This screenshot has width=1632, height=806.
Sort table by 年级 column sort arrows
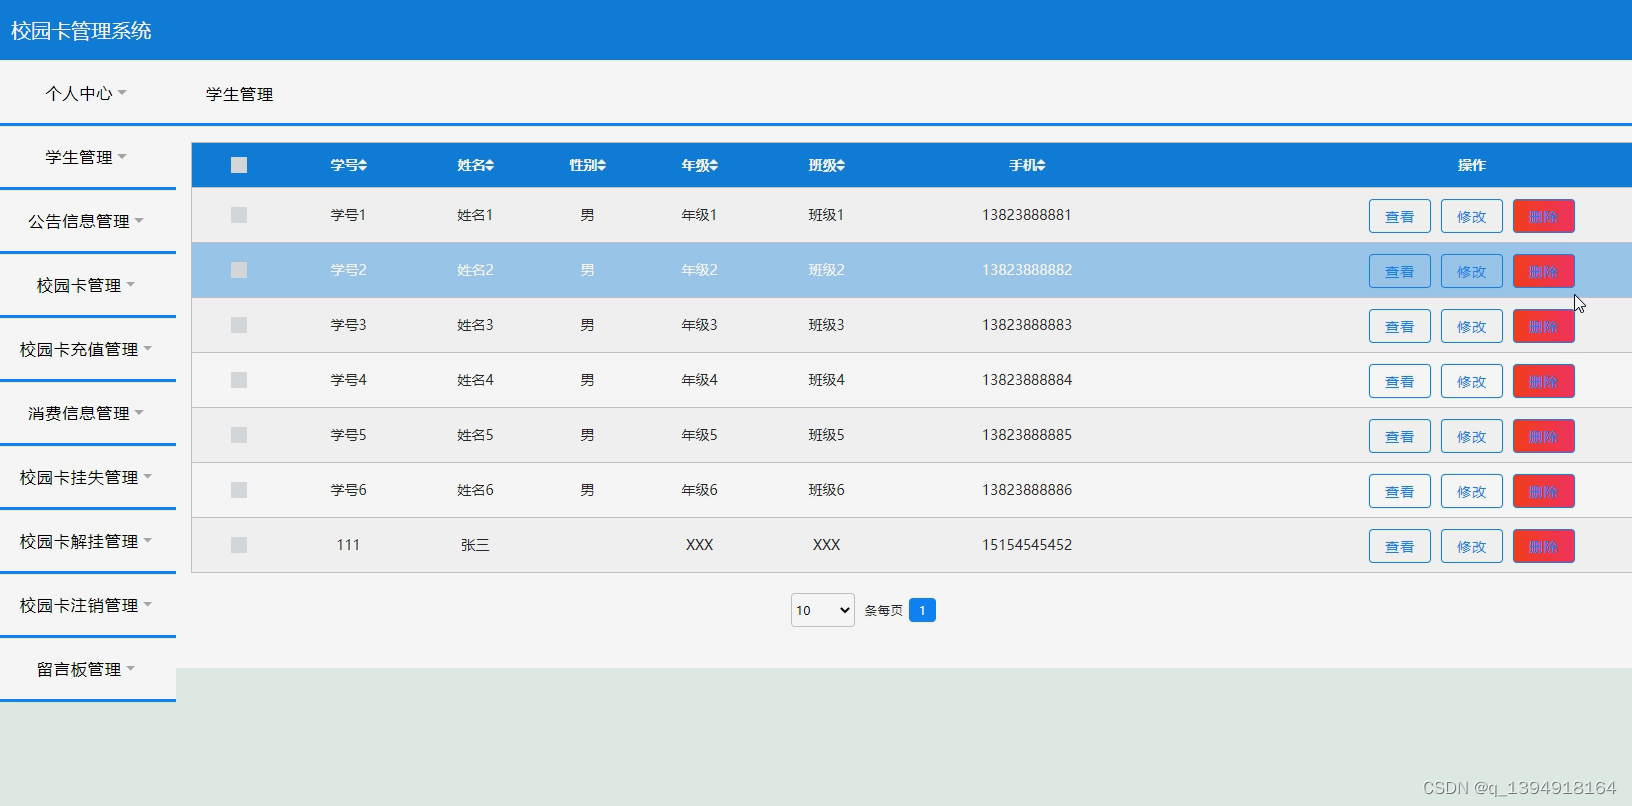[x=714, y=165]
